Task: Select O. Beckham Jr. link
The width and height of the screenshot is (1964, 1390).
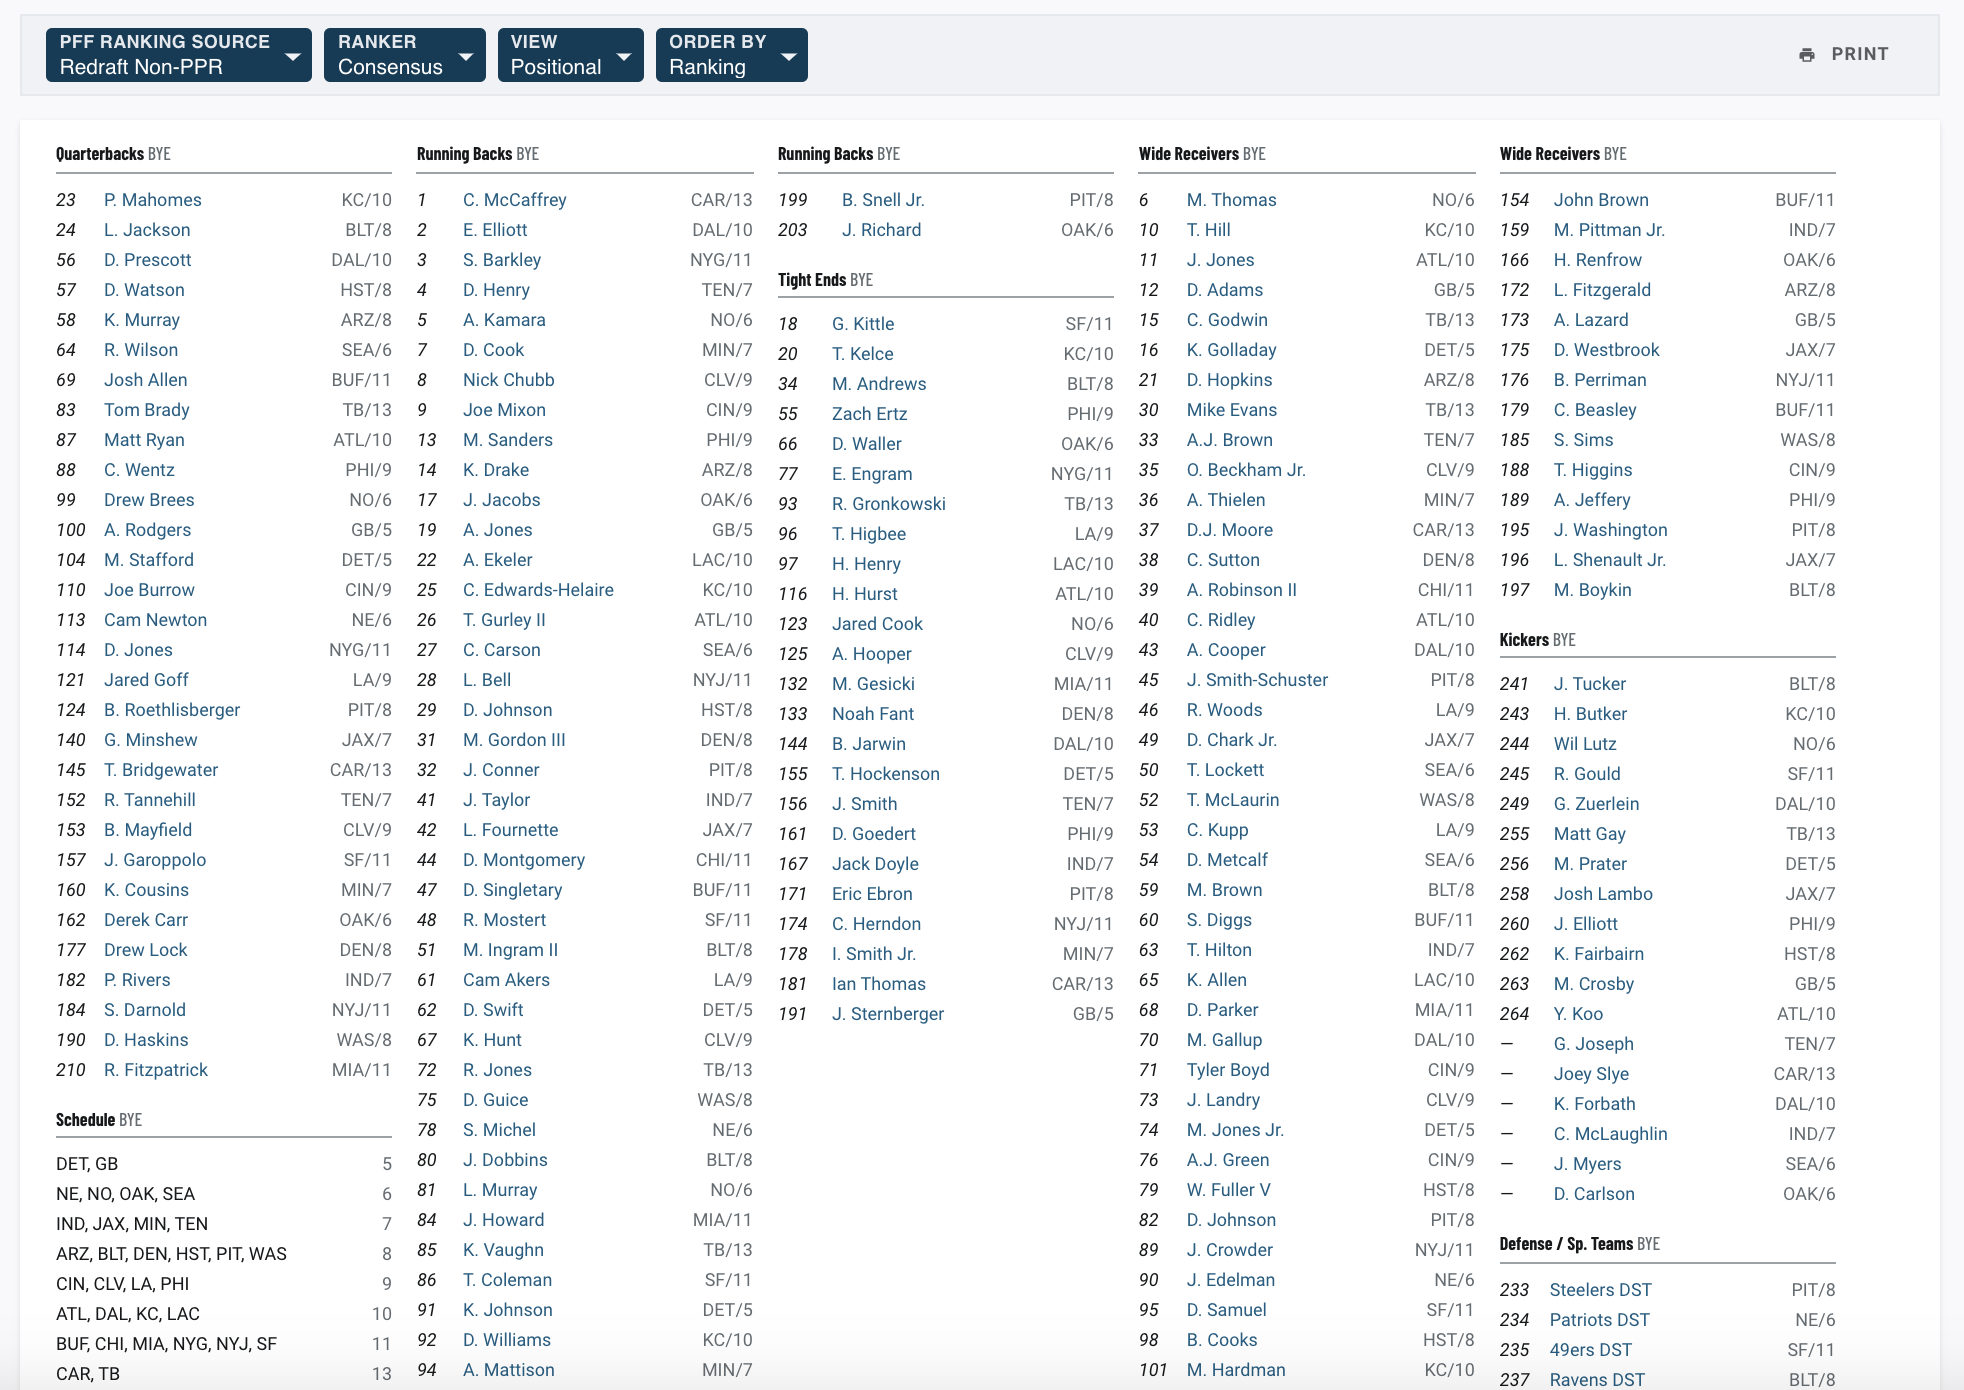Action: (1246, 470)
